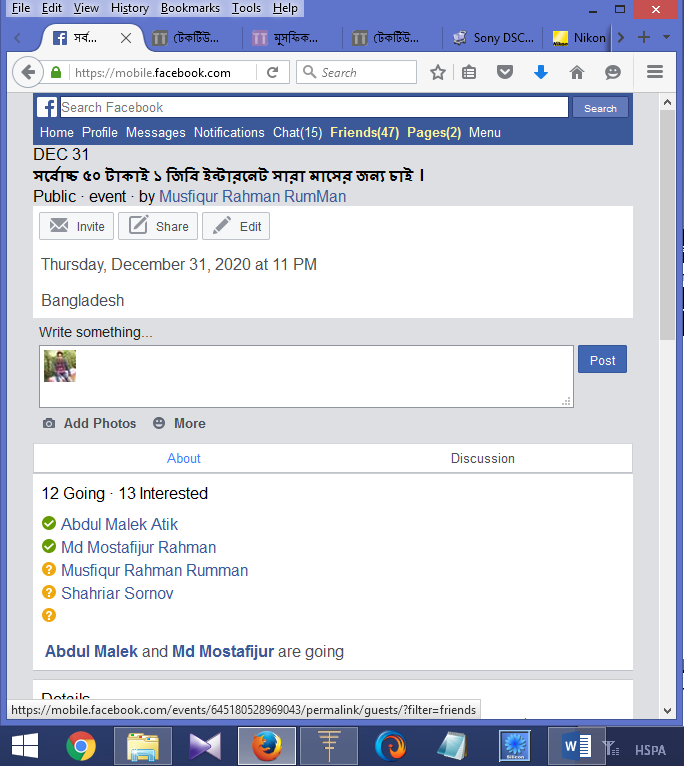Open a new tab with plus icon
Image resolution: width=684 pixels, height=766 pixels.
644,37
